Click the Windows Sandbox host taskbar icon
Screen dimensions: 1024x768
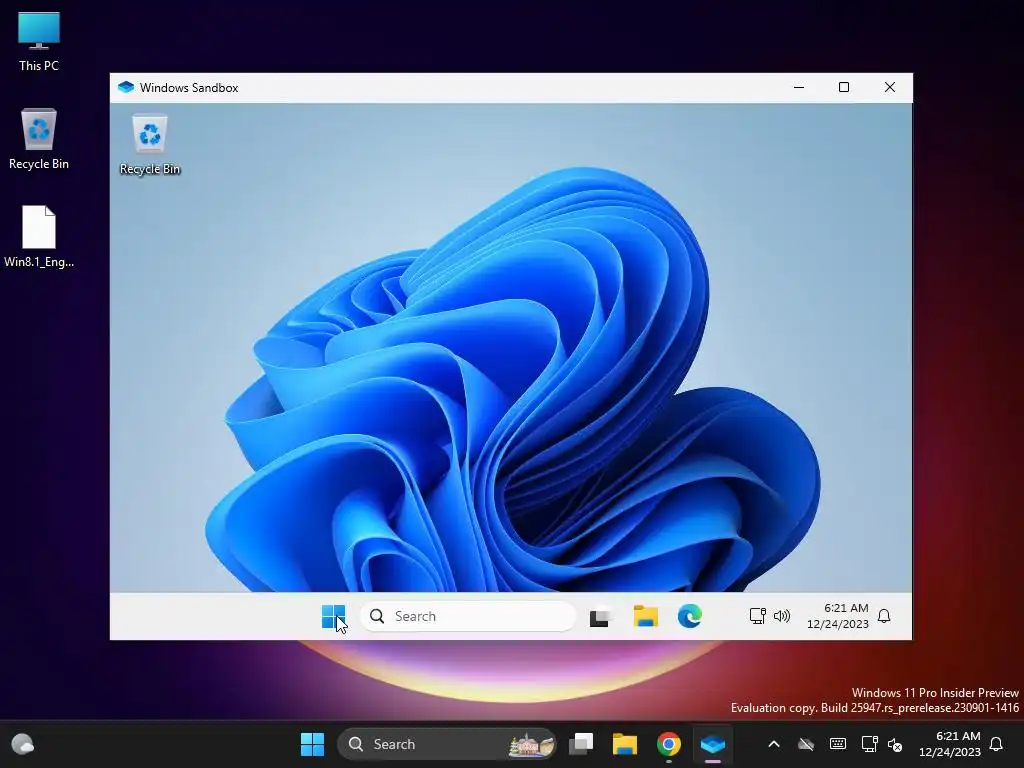(x=712, y=744)
